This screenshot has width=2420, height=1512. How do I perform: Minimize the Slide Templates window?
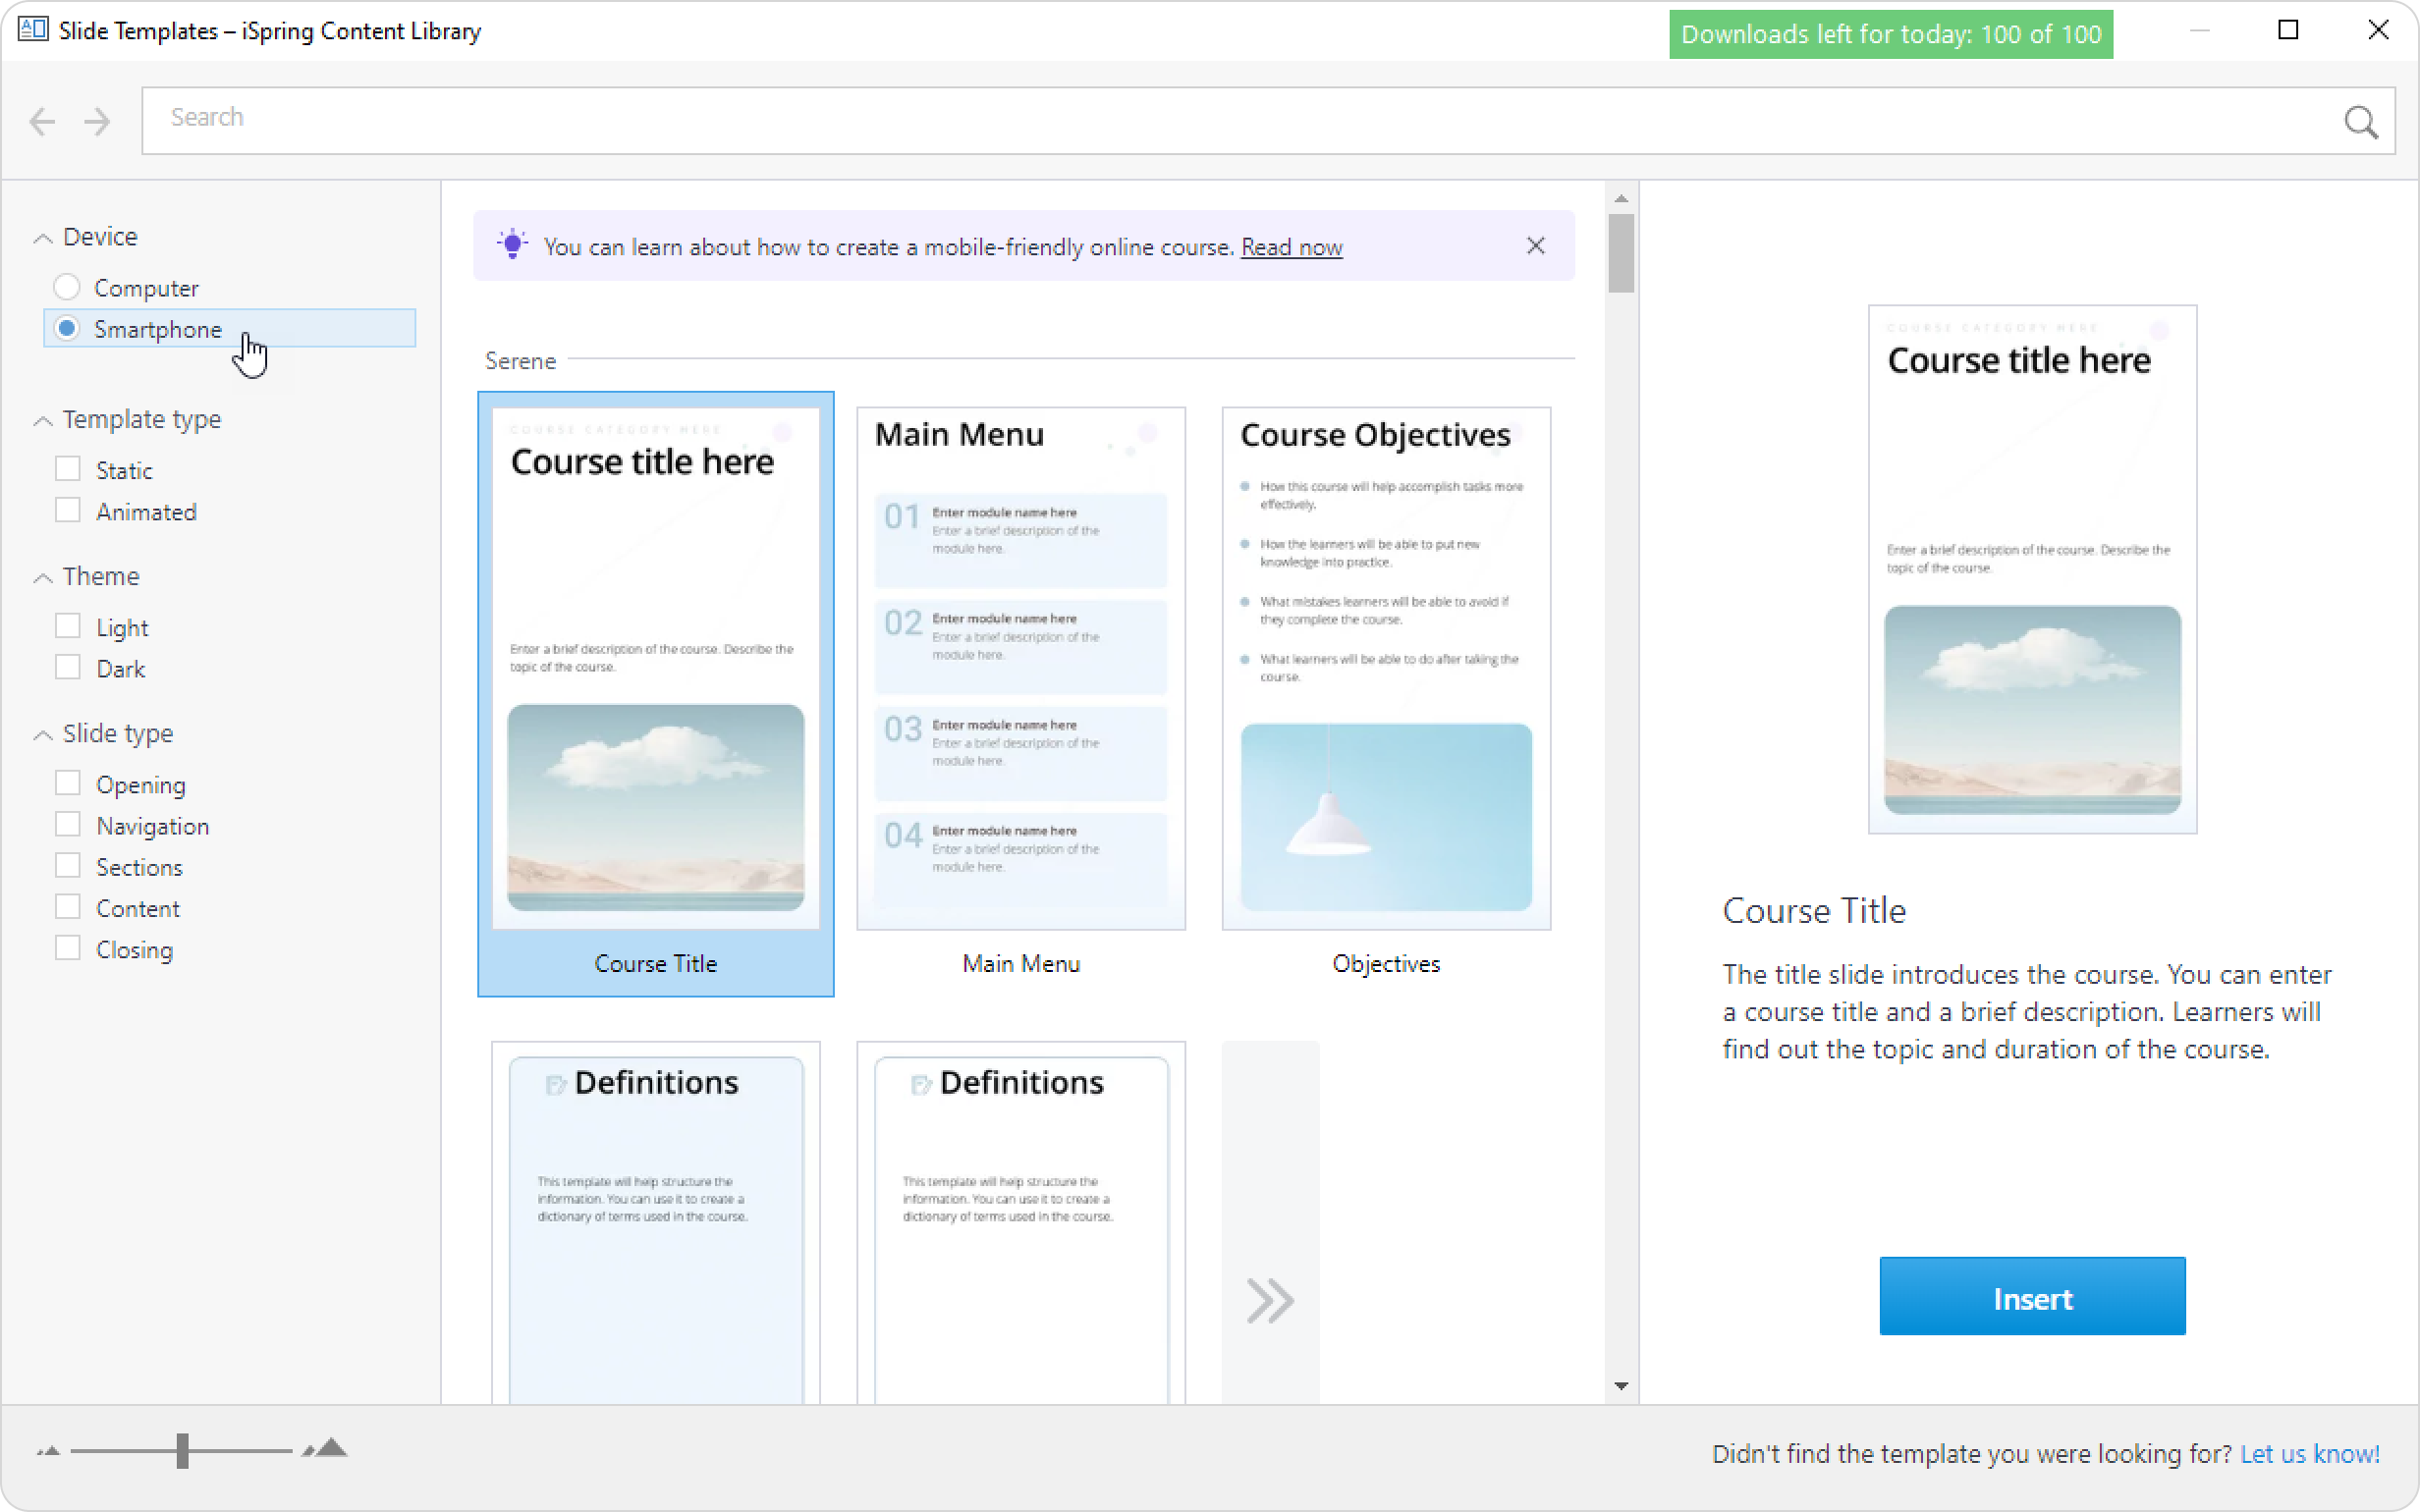click(2199, 30)
